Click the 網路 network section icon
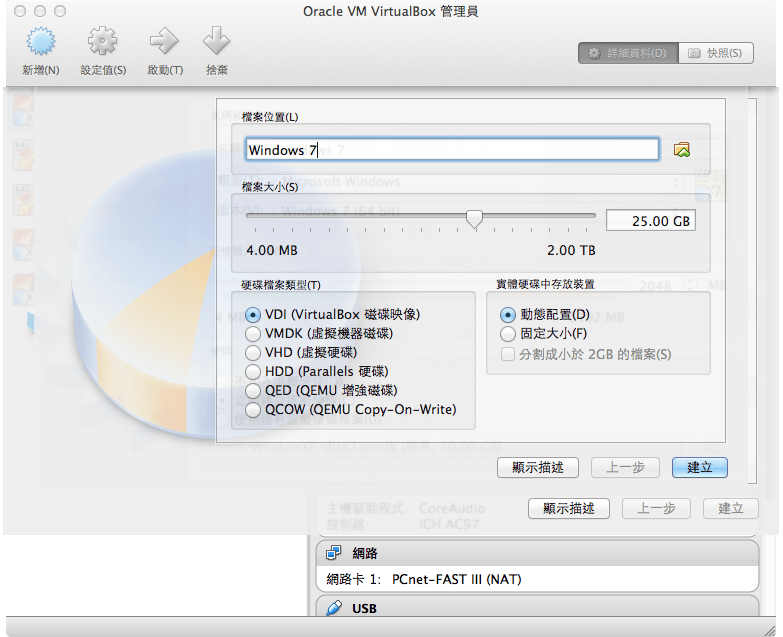 [x=334, y=553]
